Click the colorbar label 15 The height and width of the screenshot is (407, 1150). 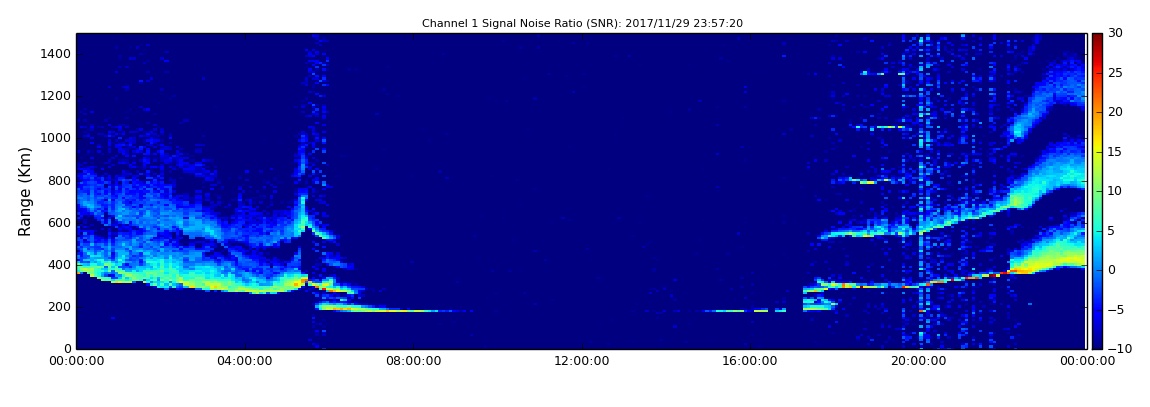coord(1116,152)
